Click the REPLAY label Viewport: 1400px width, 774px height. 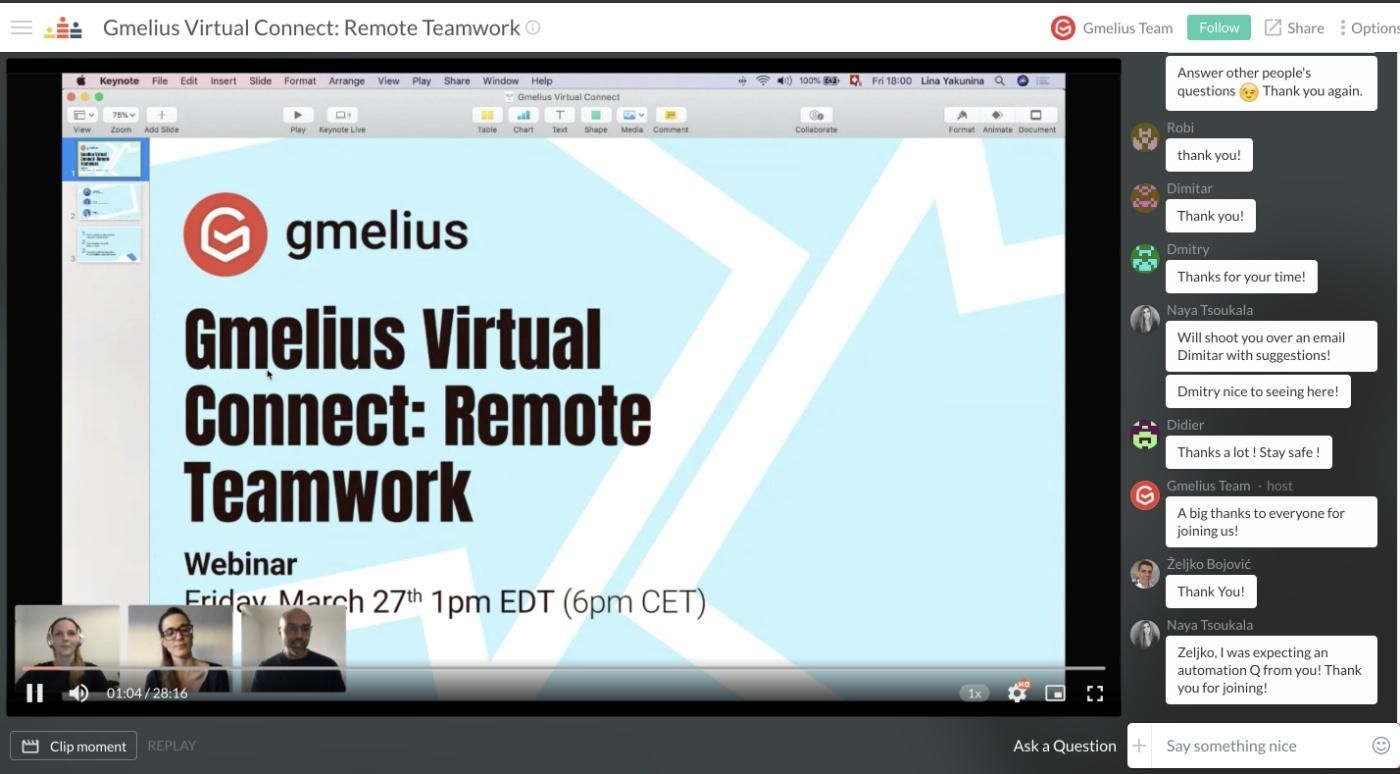pyautogui.click(x=171, y=746)
